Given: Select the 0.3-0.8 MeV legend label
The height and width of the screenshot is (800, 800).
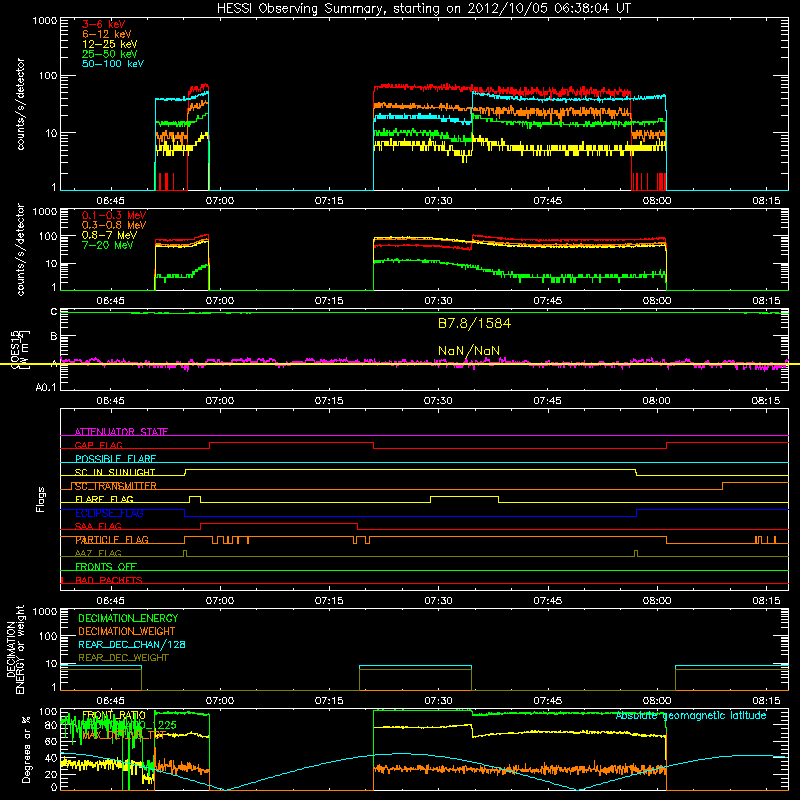Looking at the screenshot, I should pyautogui.click(x=114, y=225).
